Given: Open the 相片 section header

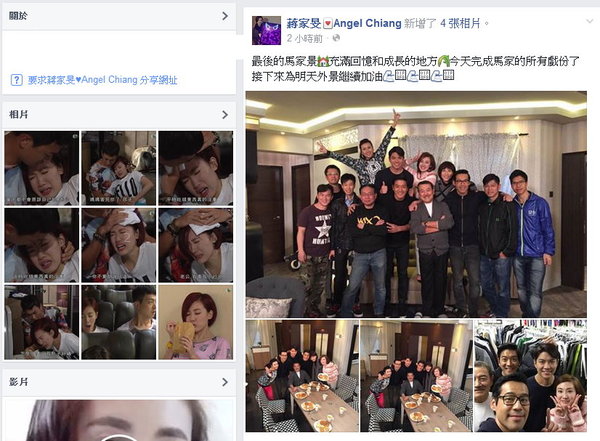Looking at the screenshot, I should tap(119, 114).
